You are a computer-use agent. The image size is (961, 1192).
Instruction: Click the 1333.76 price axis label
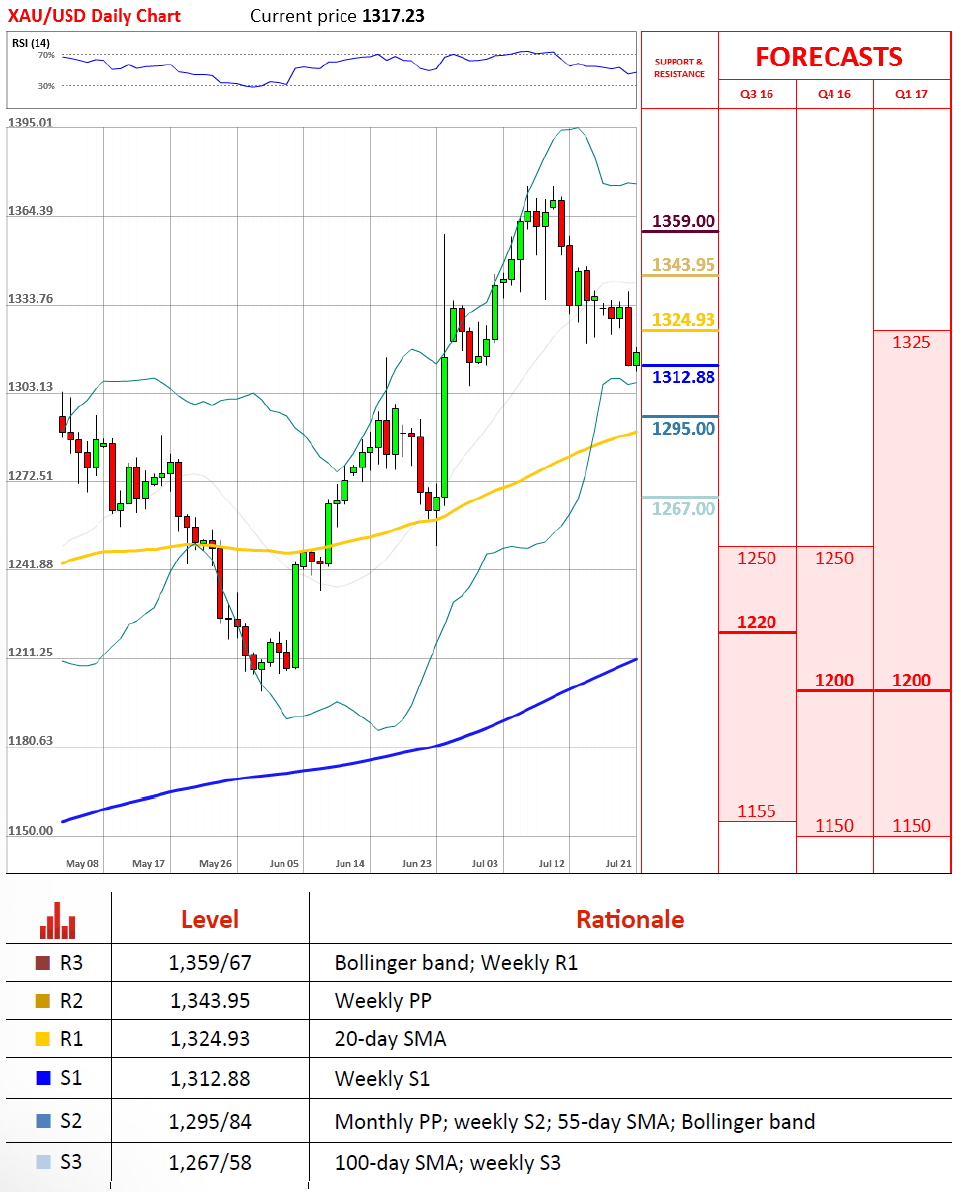30,299
